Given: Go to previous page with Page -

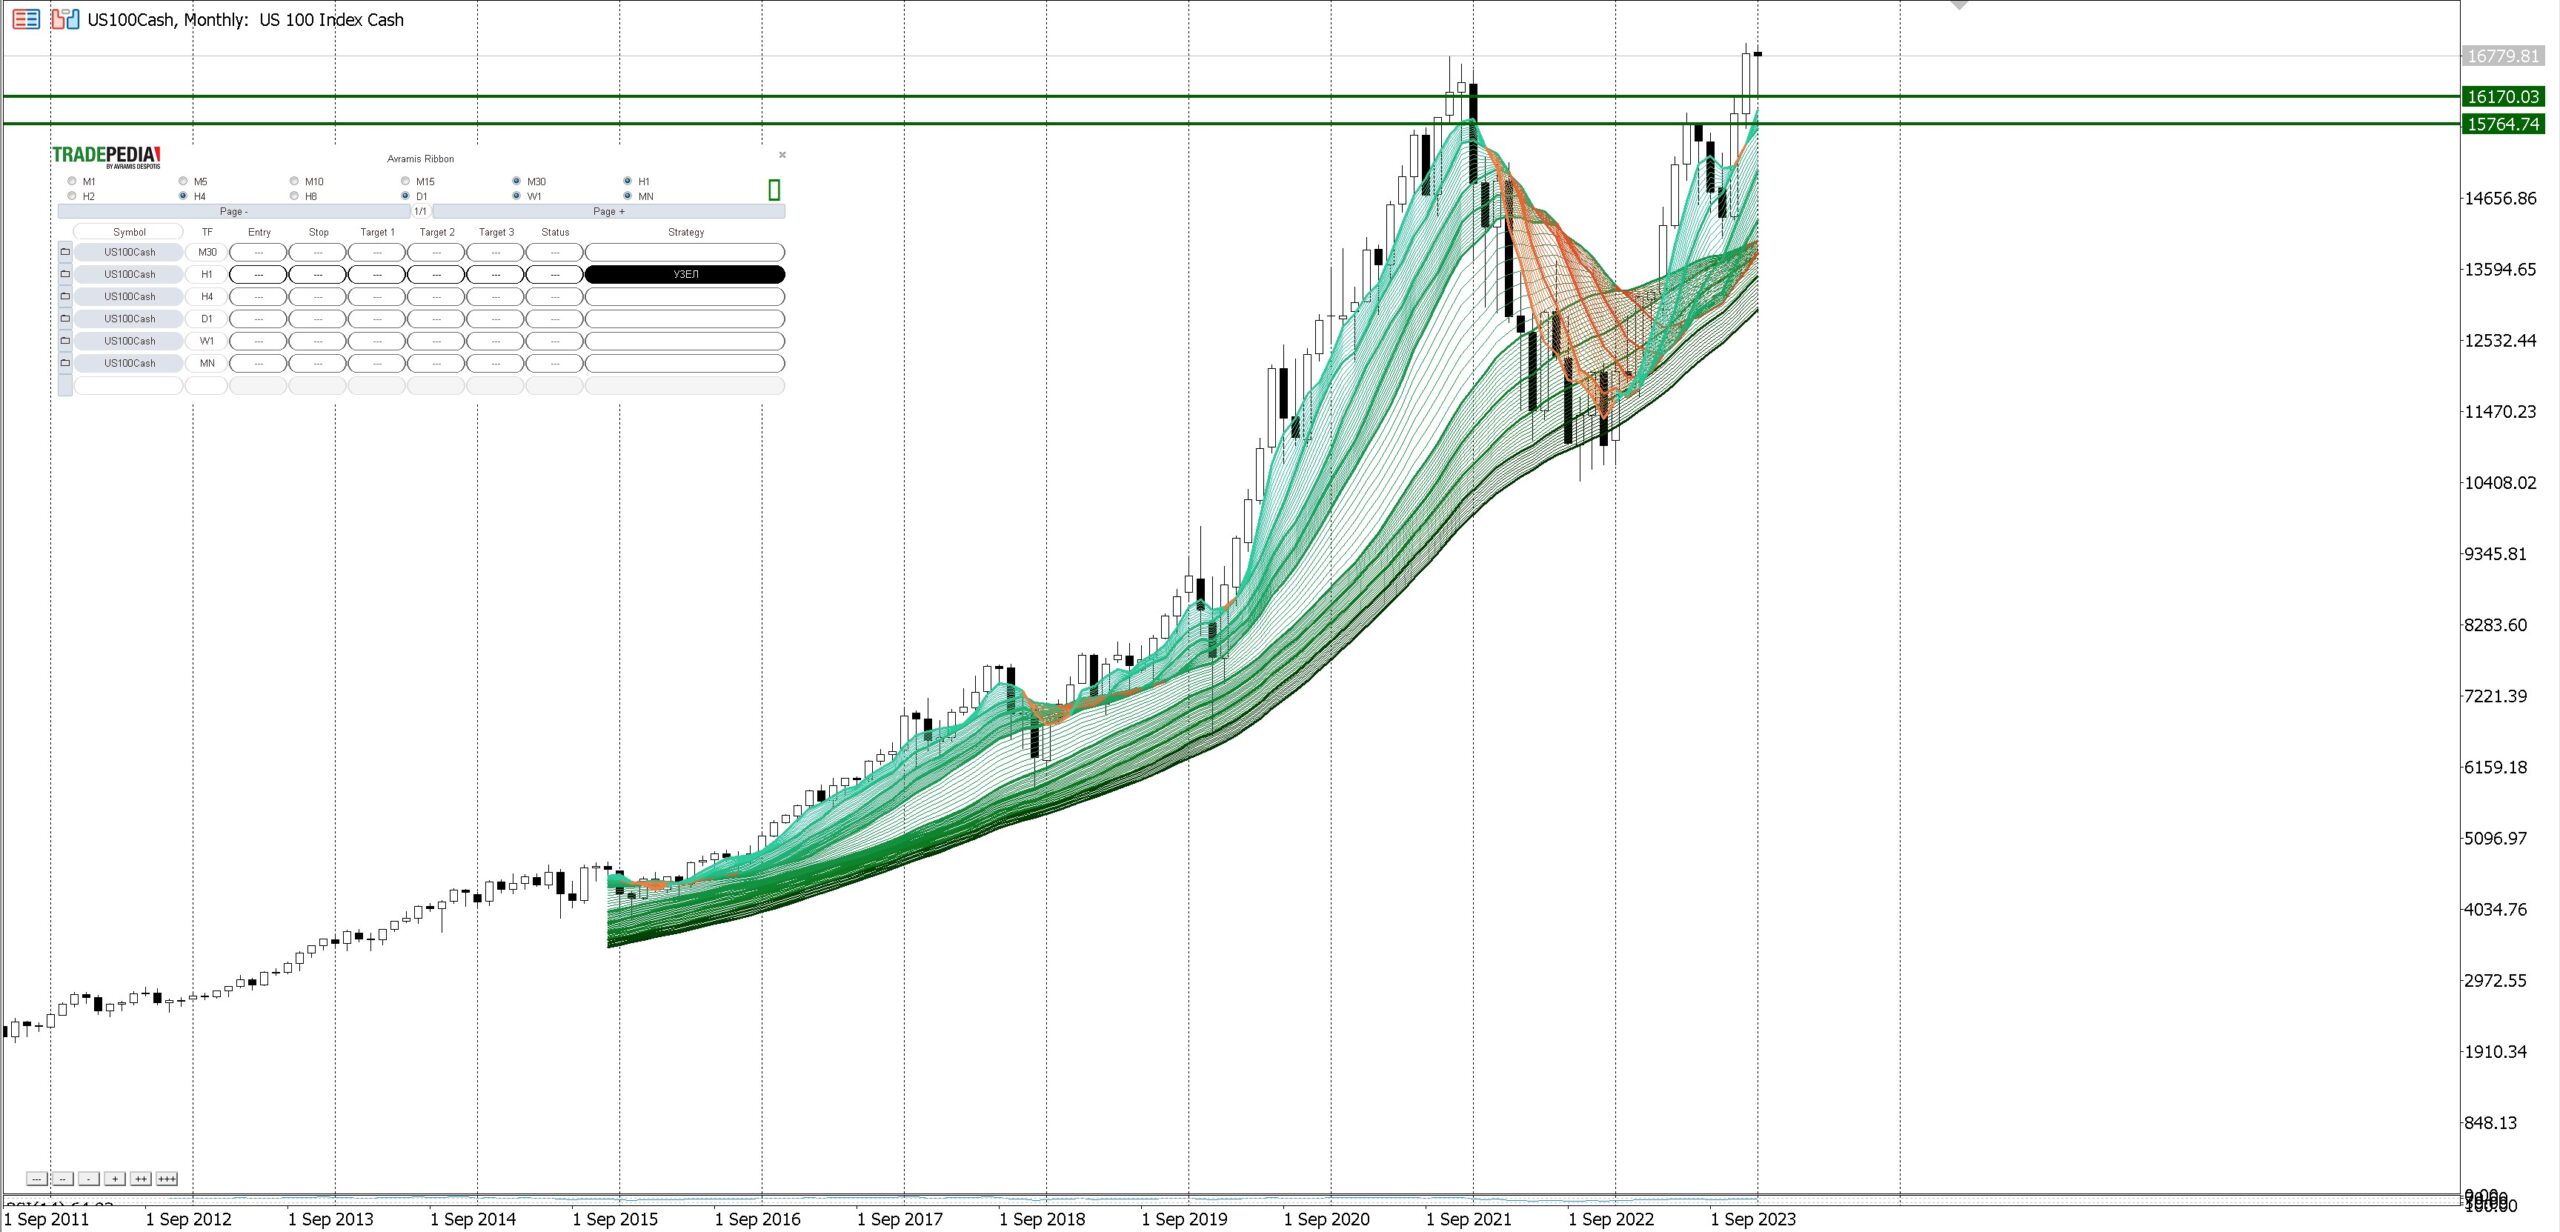Looking at the screenshot, I should (x=234, y=212).
